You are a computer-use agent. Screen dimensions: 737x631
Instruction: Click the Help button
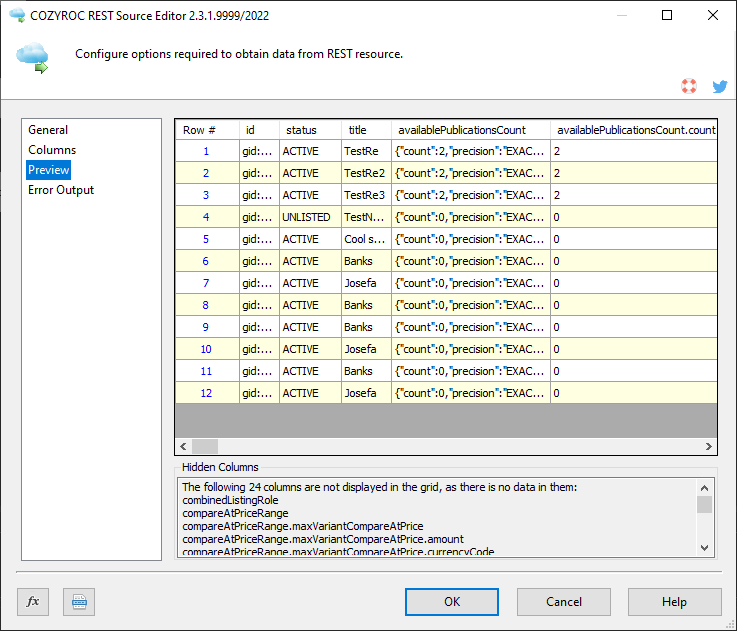(x=674, y=601)
